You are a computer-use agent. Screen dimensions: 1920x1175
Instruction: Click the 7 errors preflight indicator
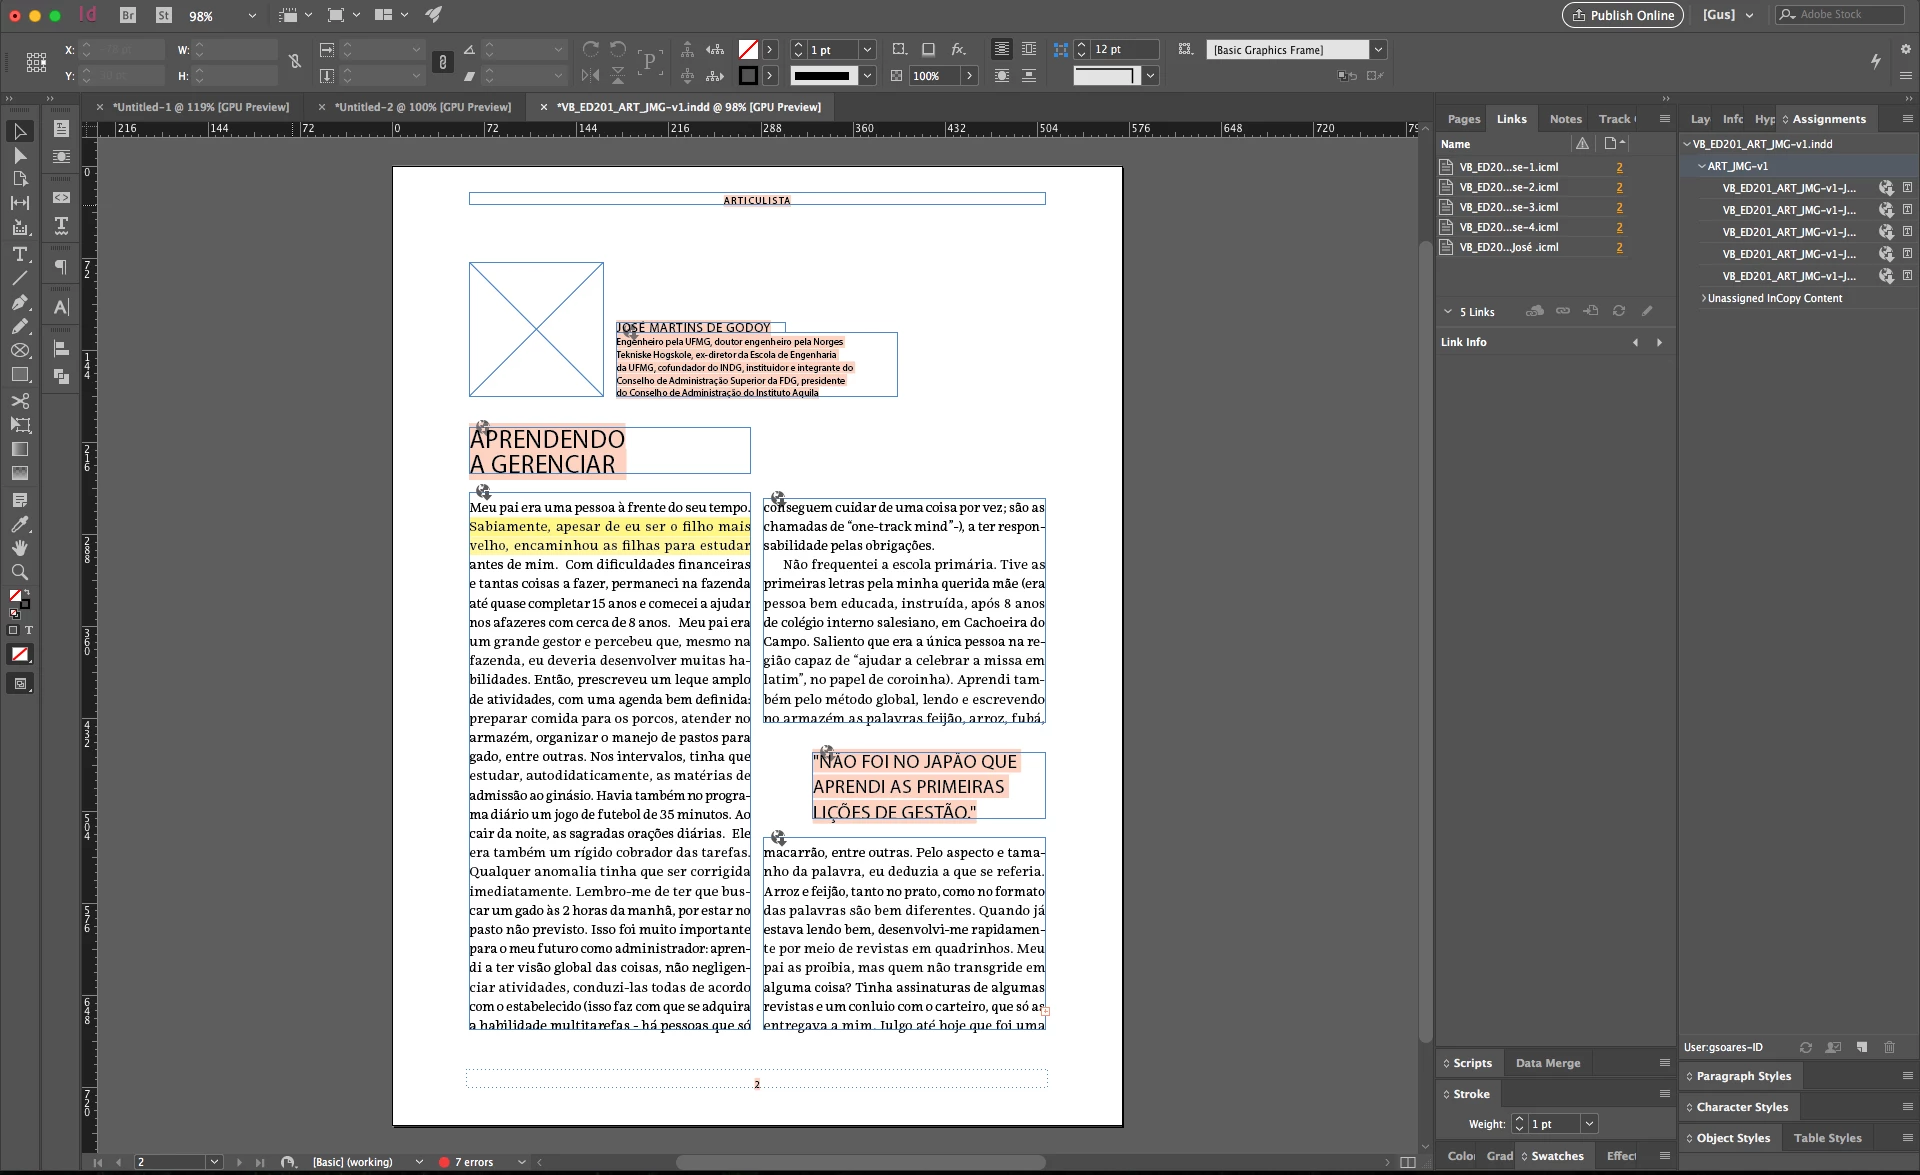tap(472, 1162)
